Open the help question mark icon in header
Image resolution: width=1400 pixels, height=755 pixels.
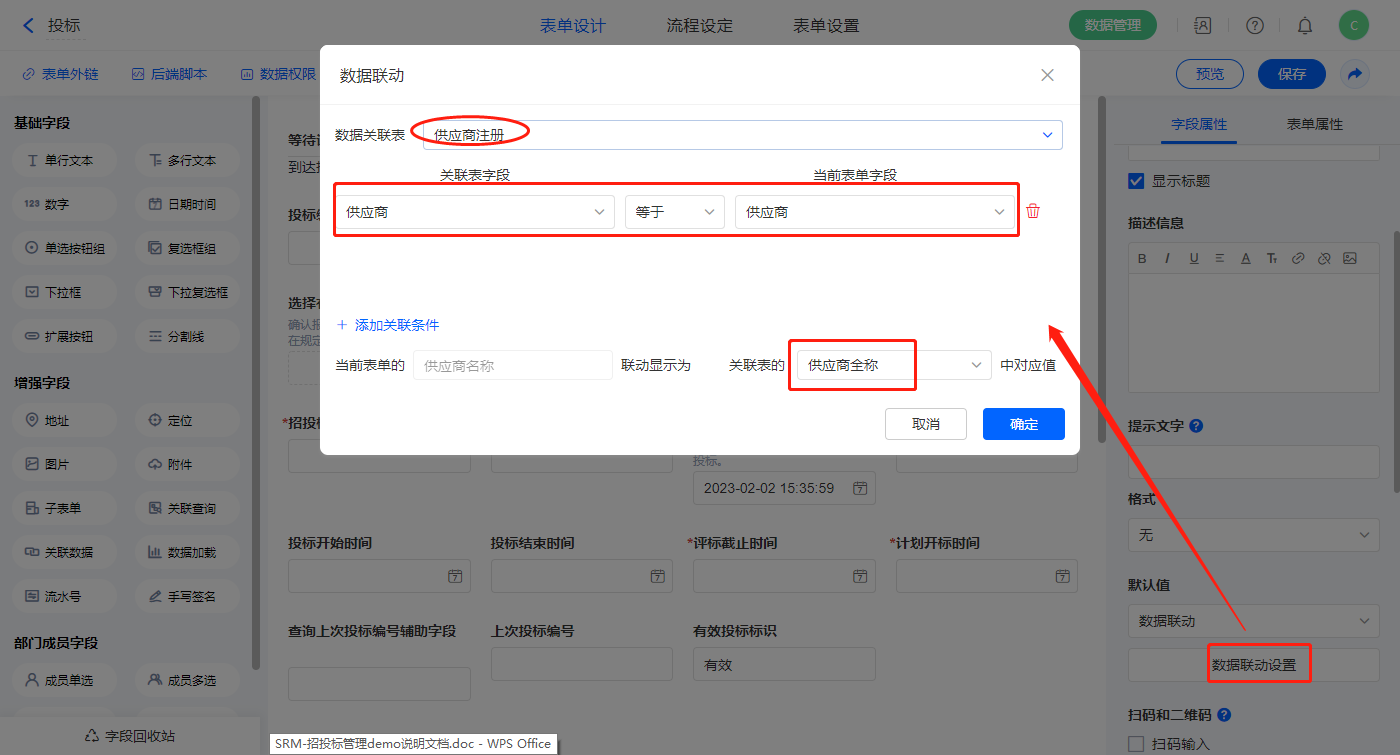click(x=1254, y=26)
